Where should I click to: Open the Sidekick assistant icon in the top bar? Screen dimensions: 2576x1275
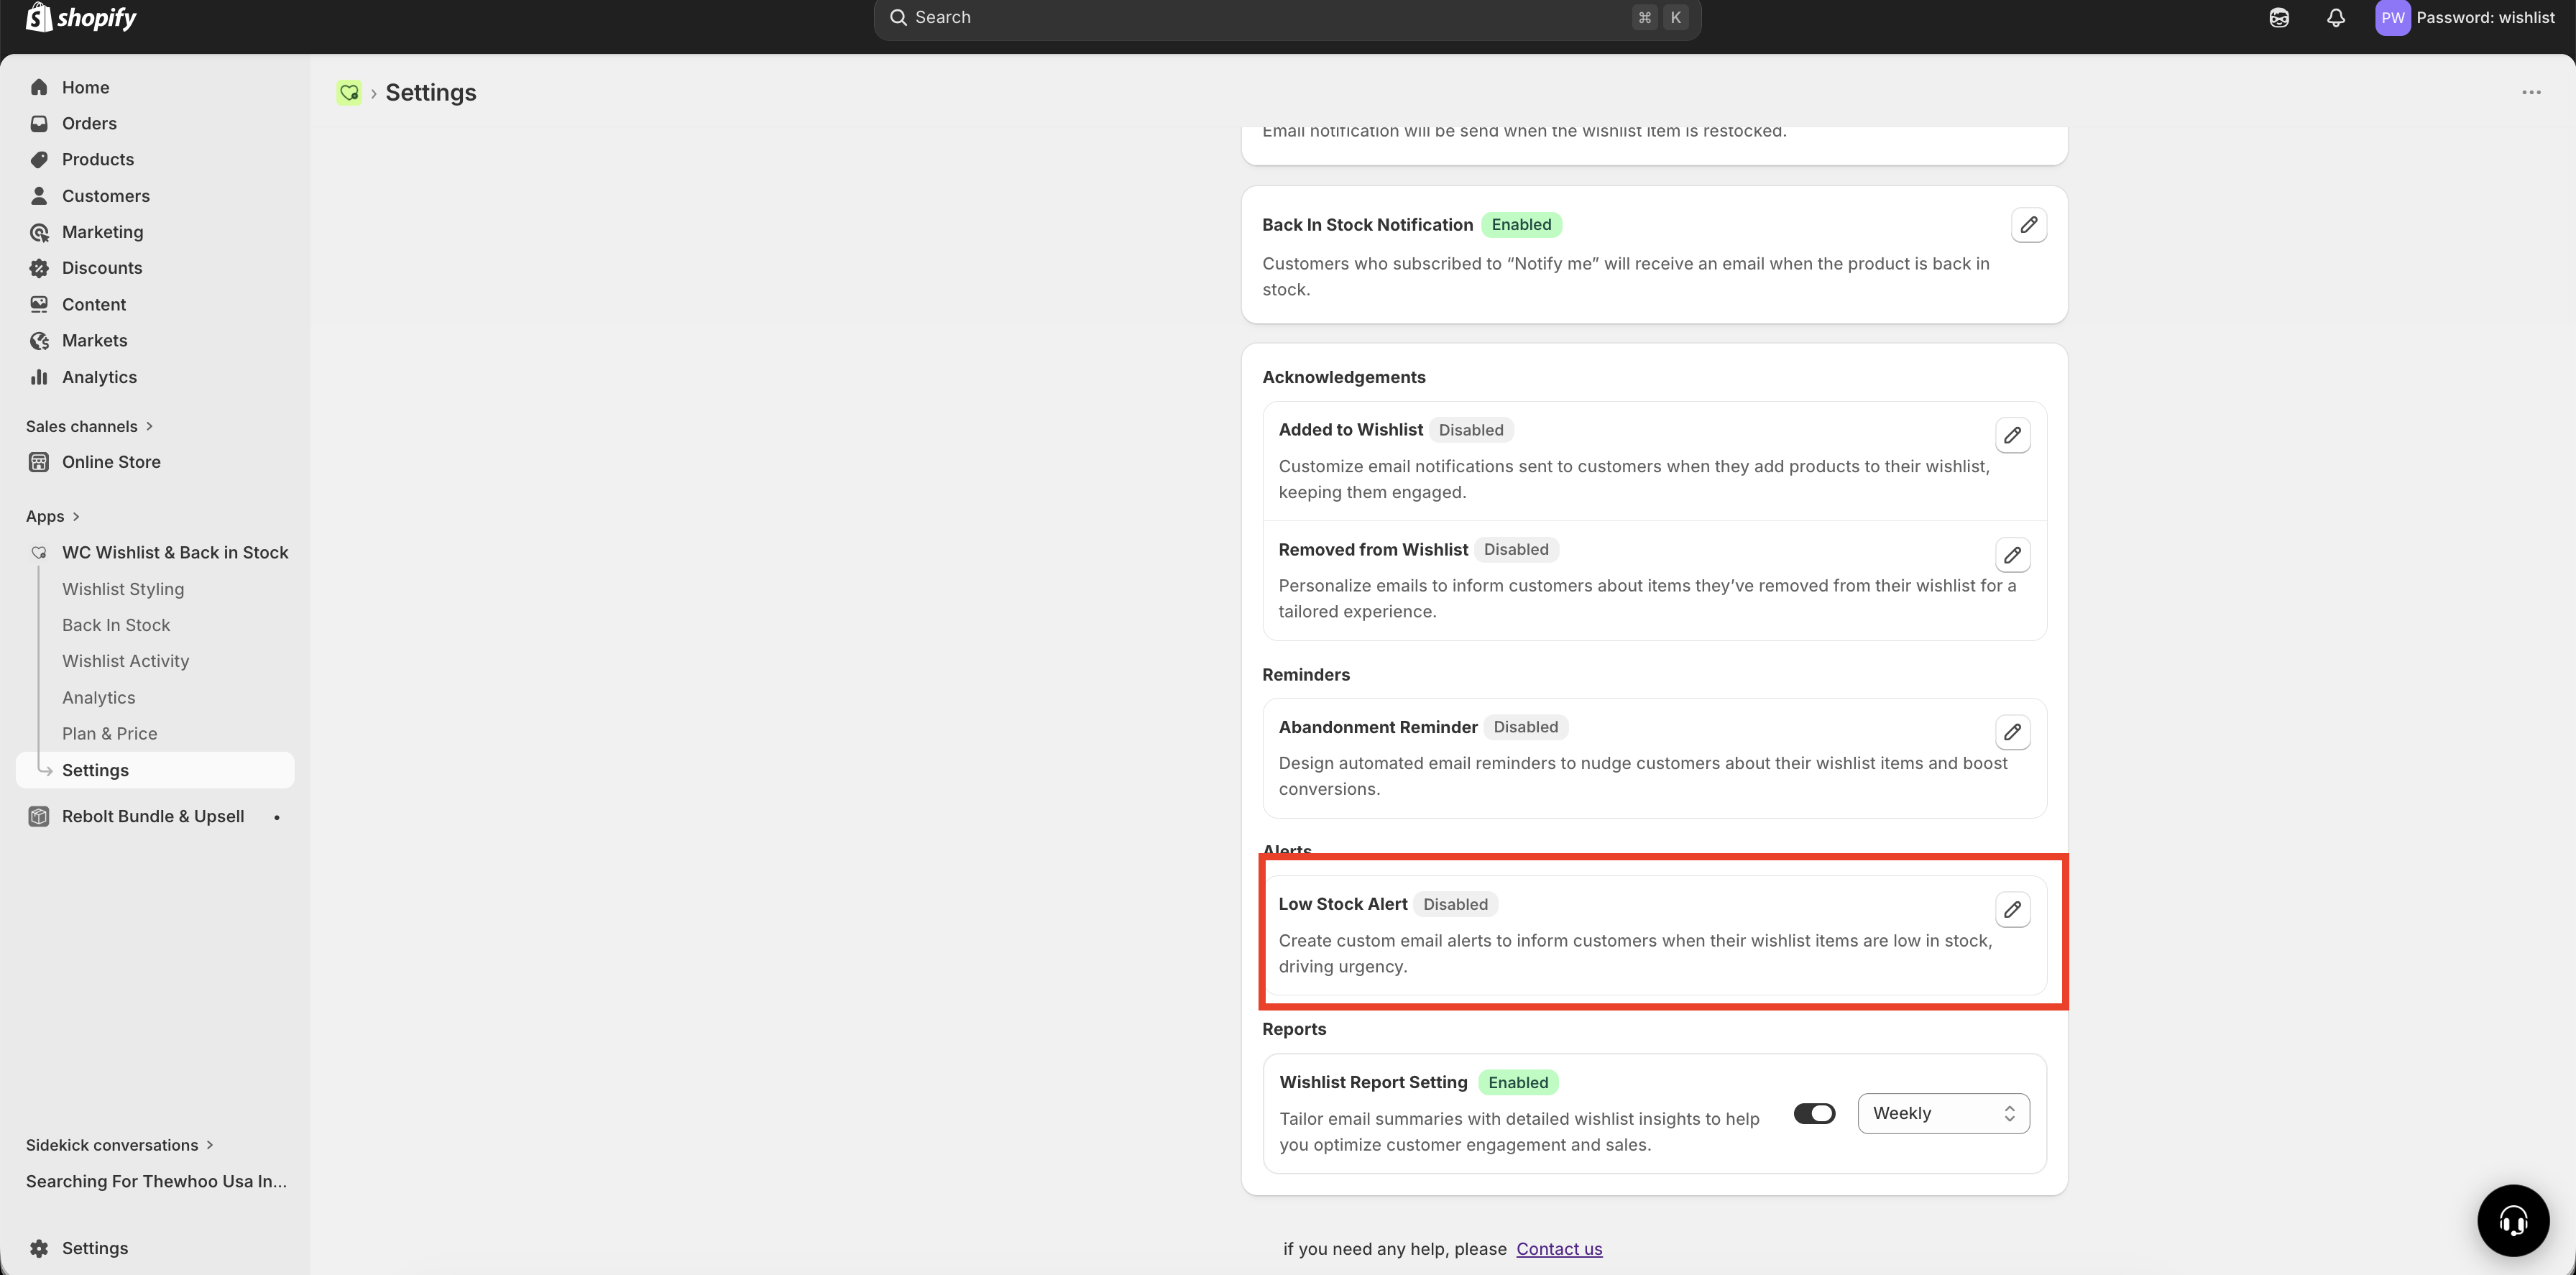[x=2279, y=18]
